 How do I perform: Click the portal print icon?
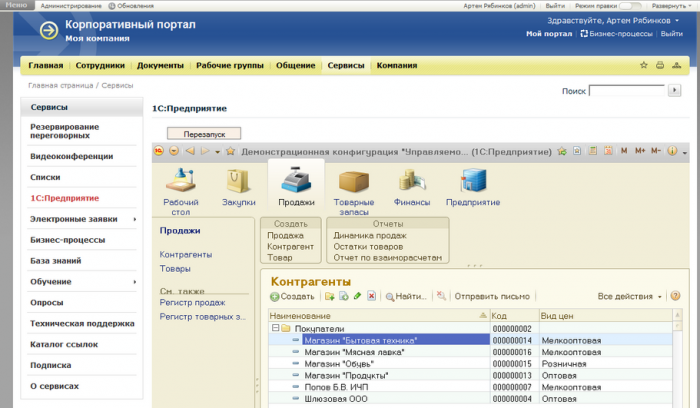click(660, 65)
